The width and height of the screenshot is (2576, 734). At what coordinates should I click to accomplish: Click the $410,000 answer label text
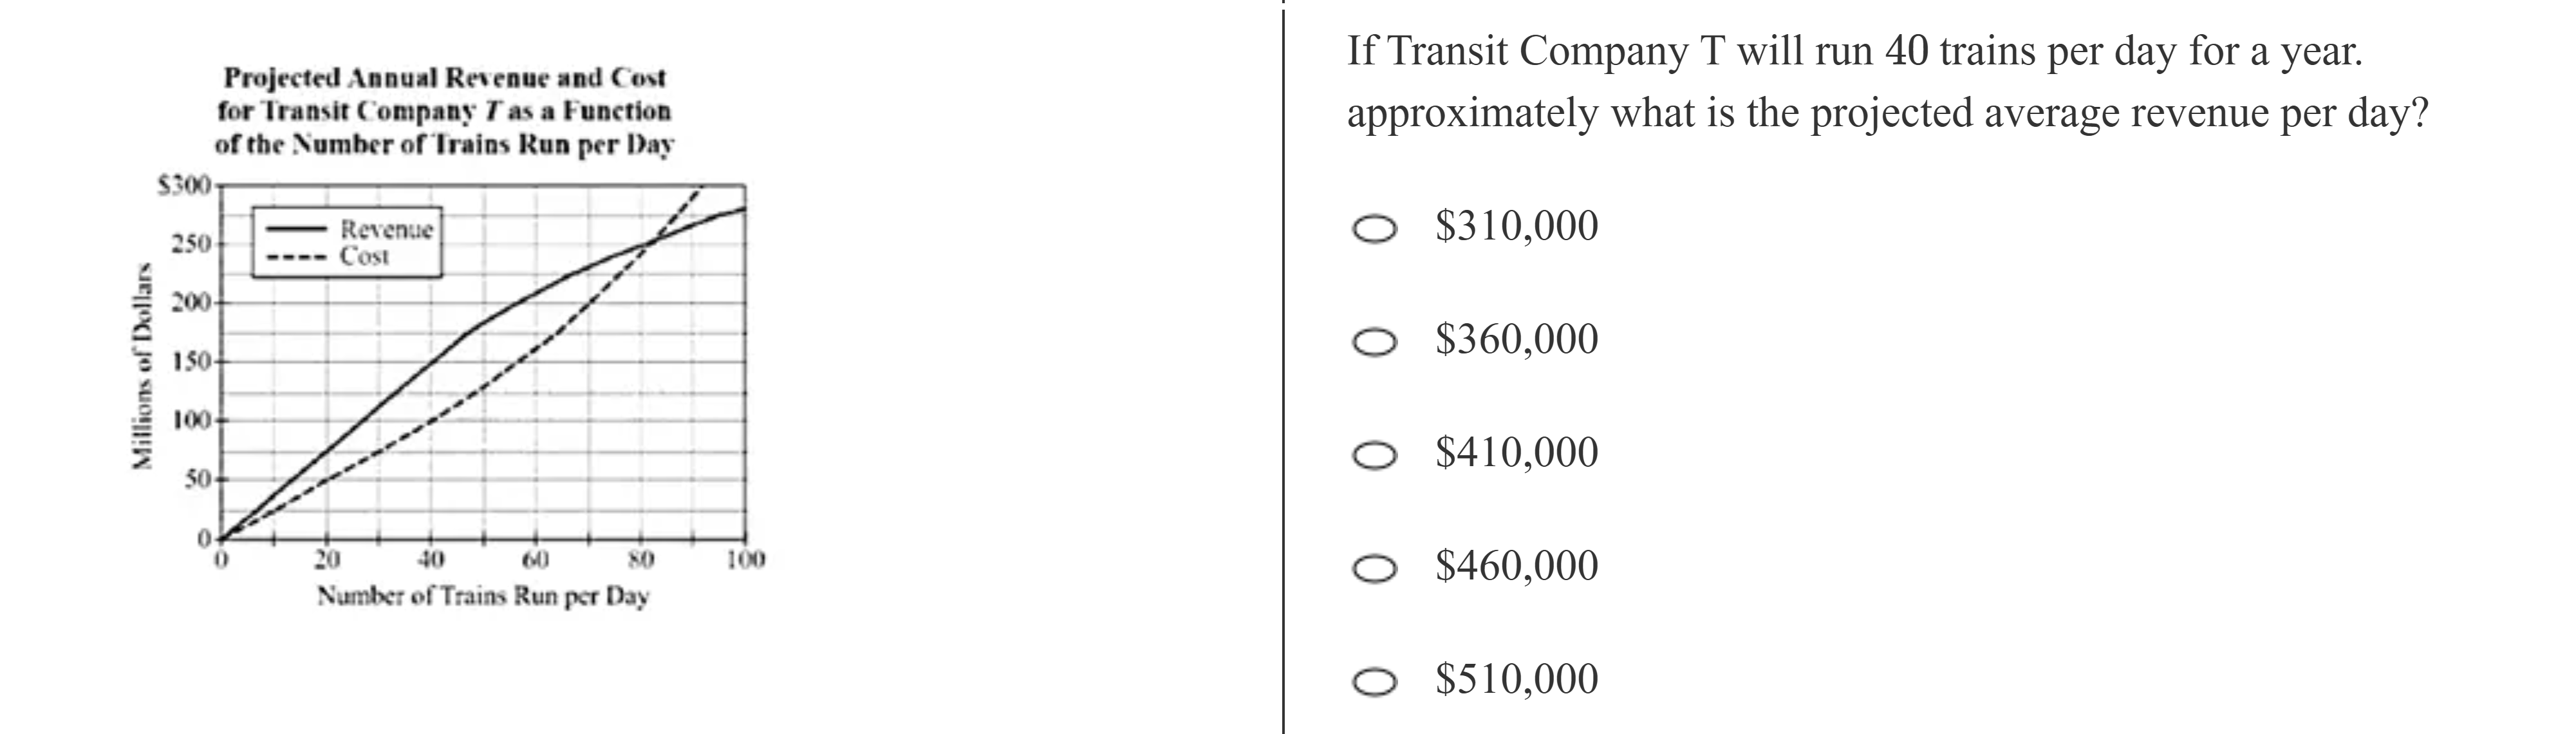1516,452
